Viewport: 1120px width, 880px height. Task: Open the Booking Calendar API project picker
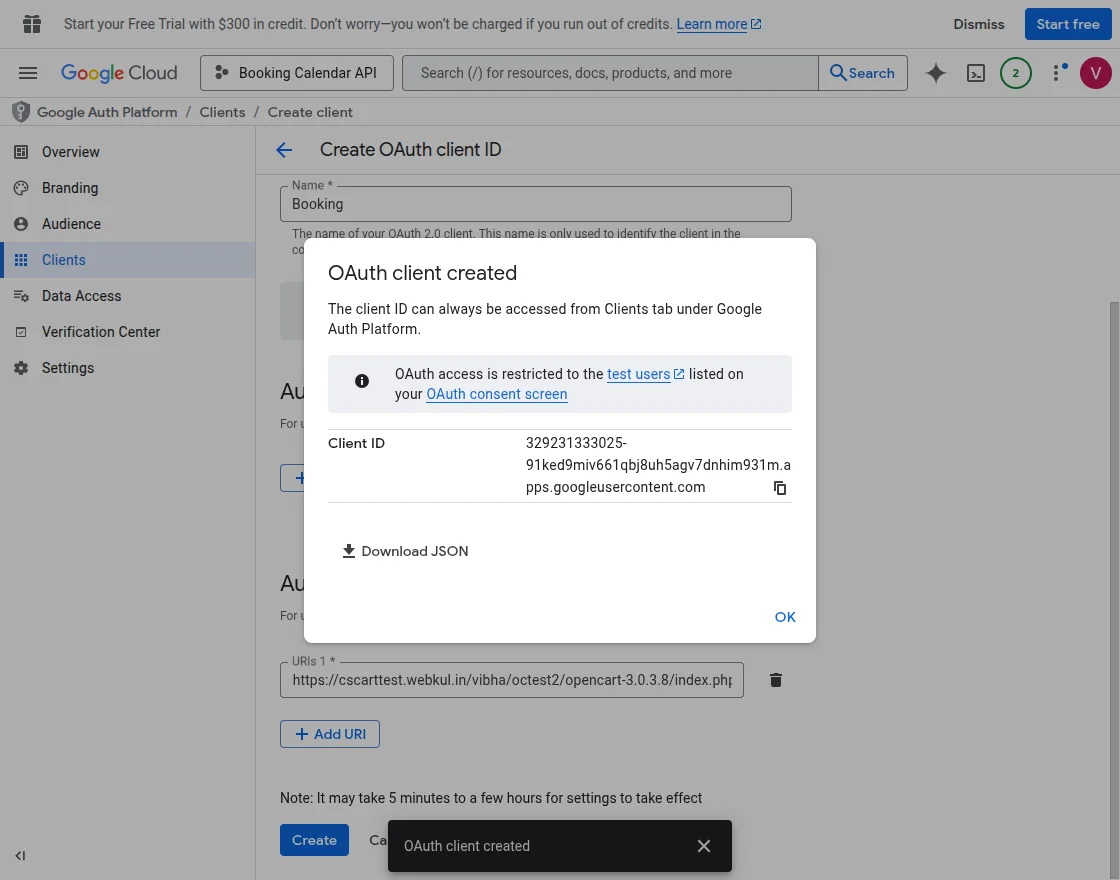click(x=296, y=72)
